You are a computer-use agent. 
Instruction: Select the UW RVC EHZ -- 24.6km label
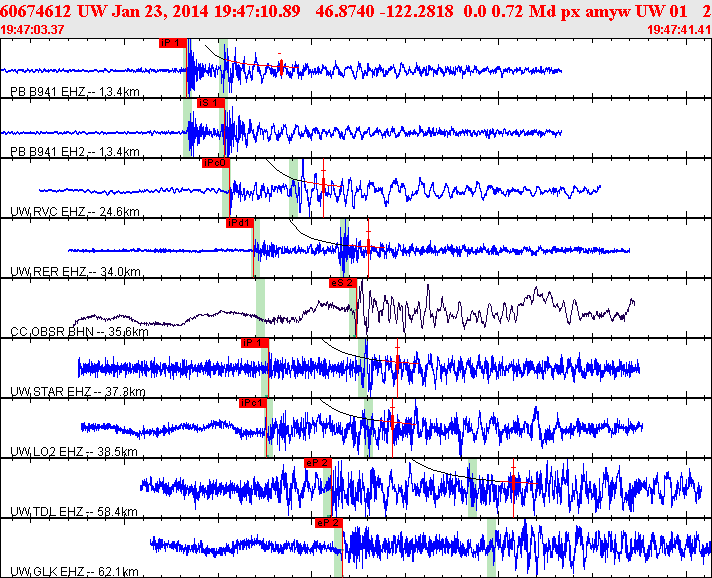[x=75, y=212]
